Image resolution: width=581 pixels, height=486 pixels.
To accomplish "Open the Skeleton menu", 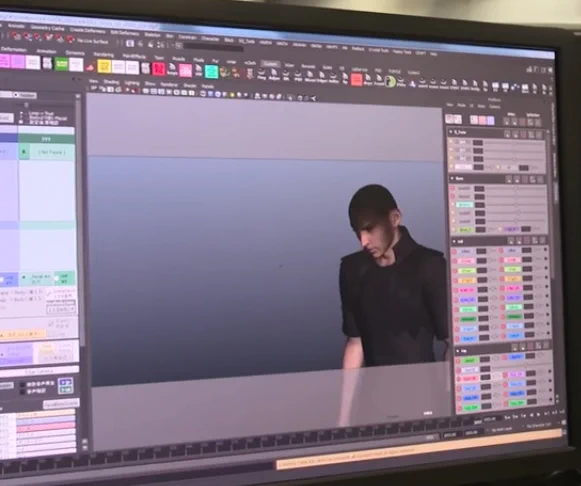I will pos(152,34).
